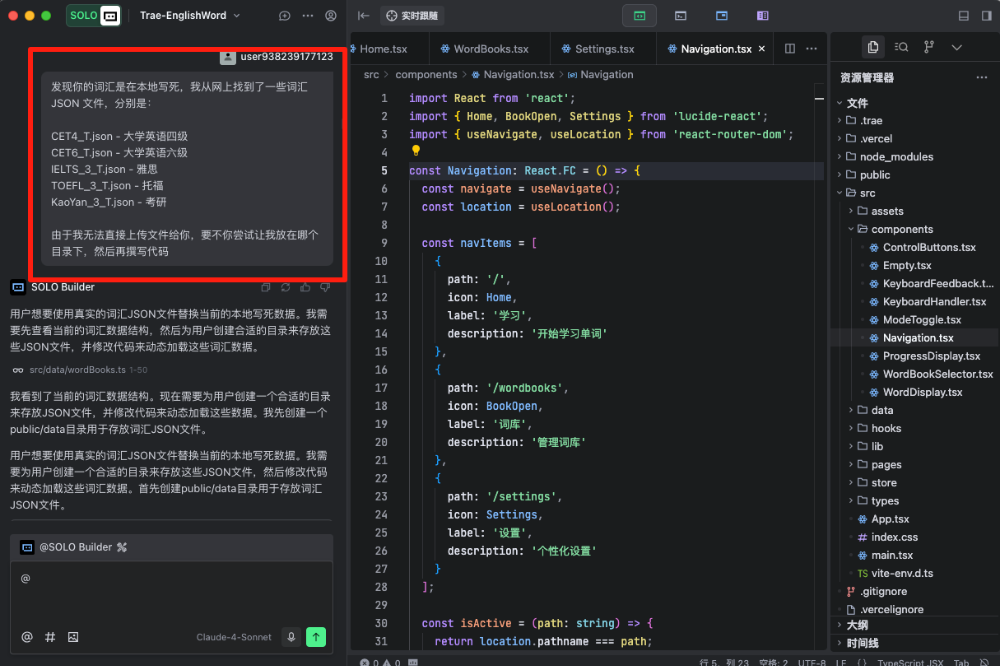Image resolution: width=1000 pixels, height=666 pixels.
Task: Thumbs up the SOLO Builder response
Action: (x=305, y=288)
